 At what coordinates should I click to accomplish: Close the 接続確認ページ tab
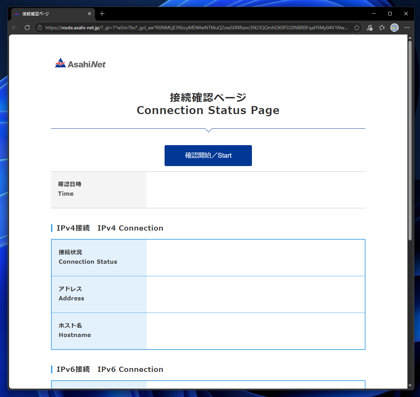89,14
